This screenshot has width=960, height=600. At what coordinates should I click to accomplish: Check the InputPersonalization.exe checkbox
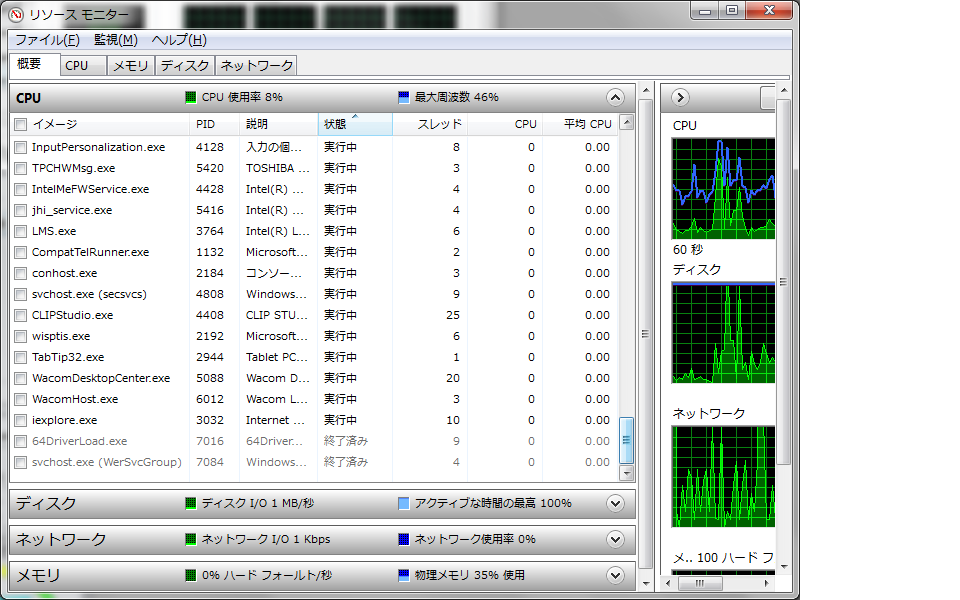coord(21,148)
